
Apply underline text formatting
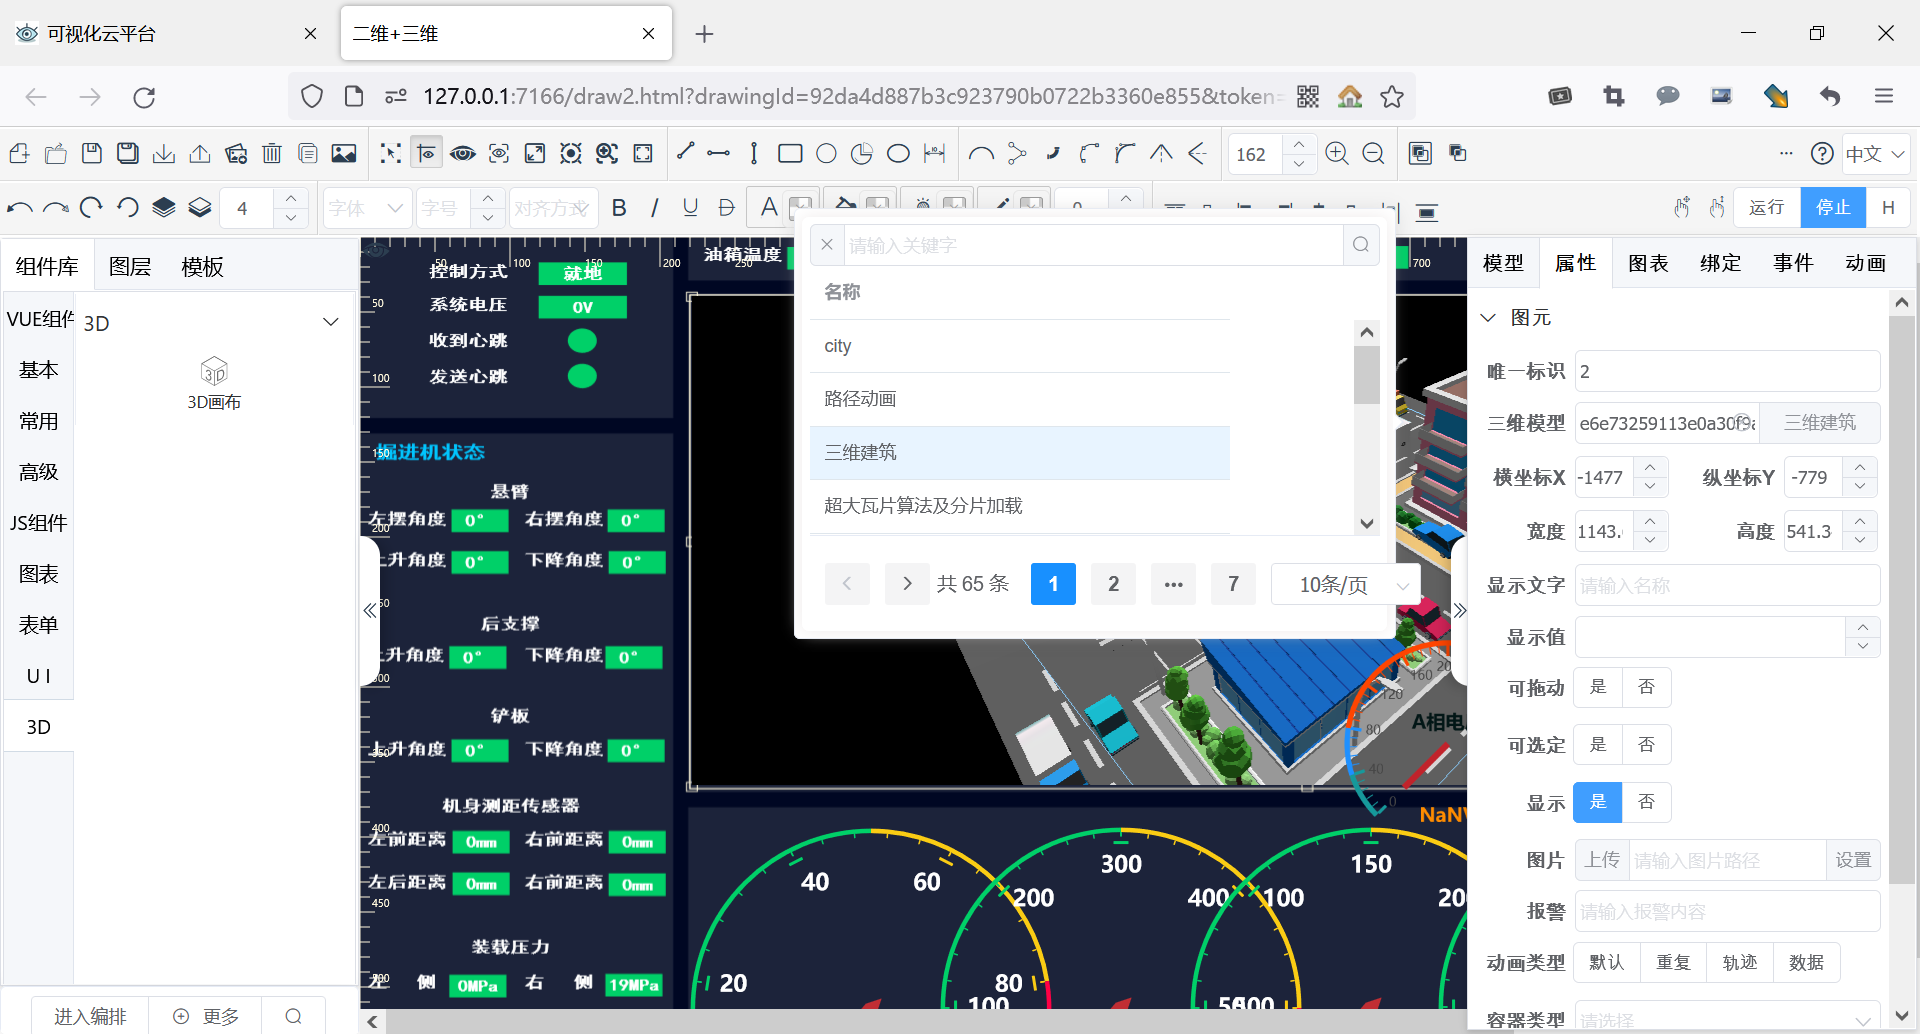point(690,207)
